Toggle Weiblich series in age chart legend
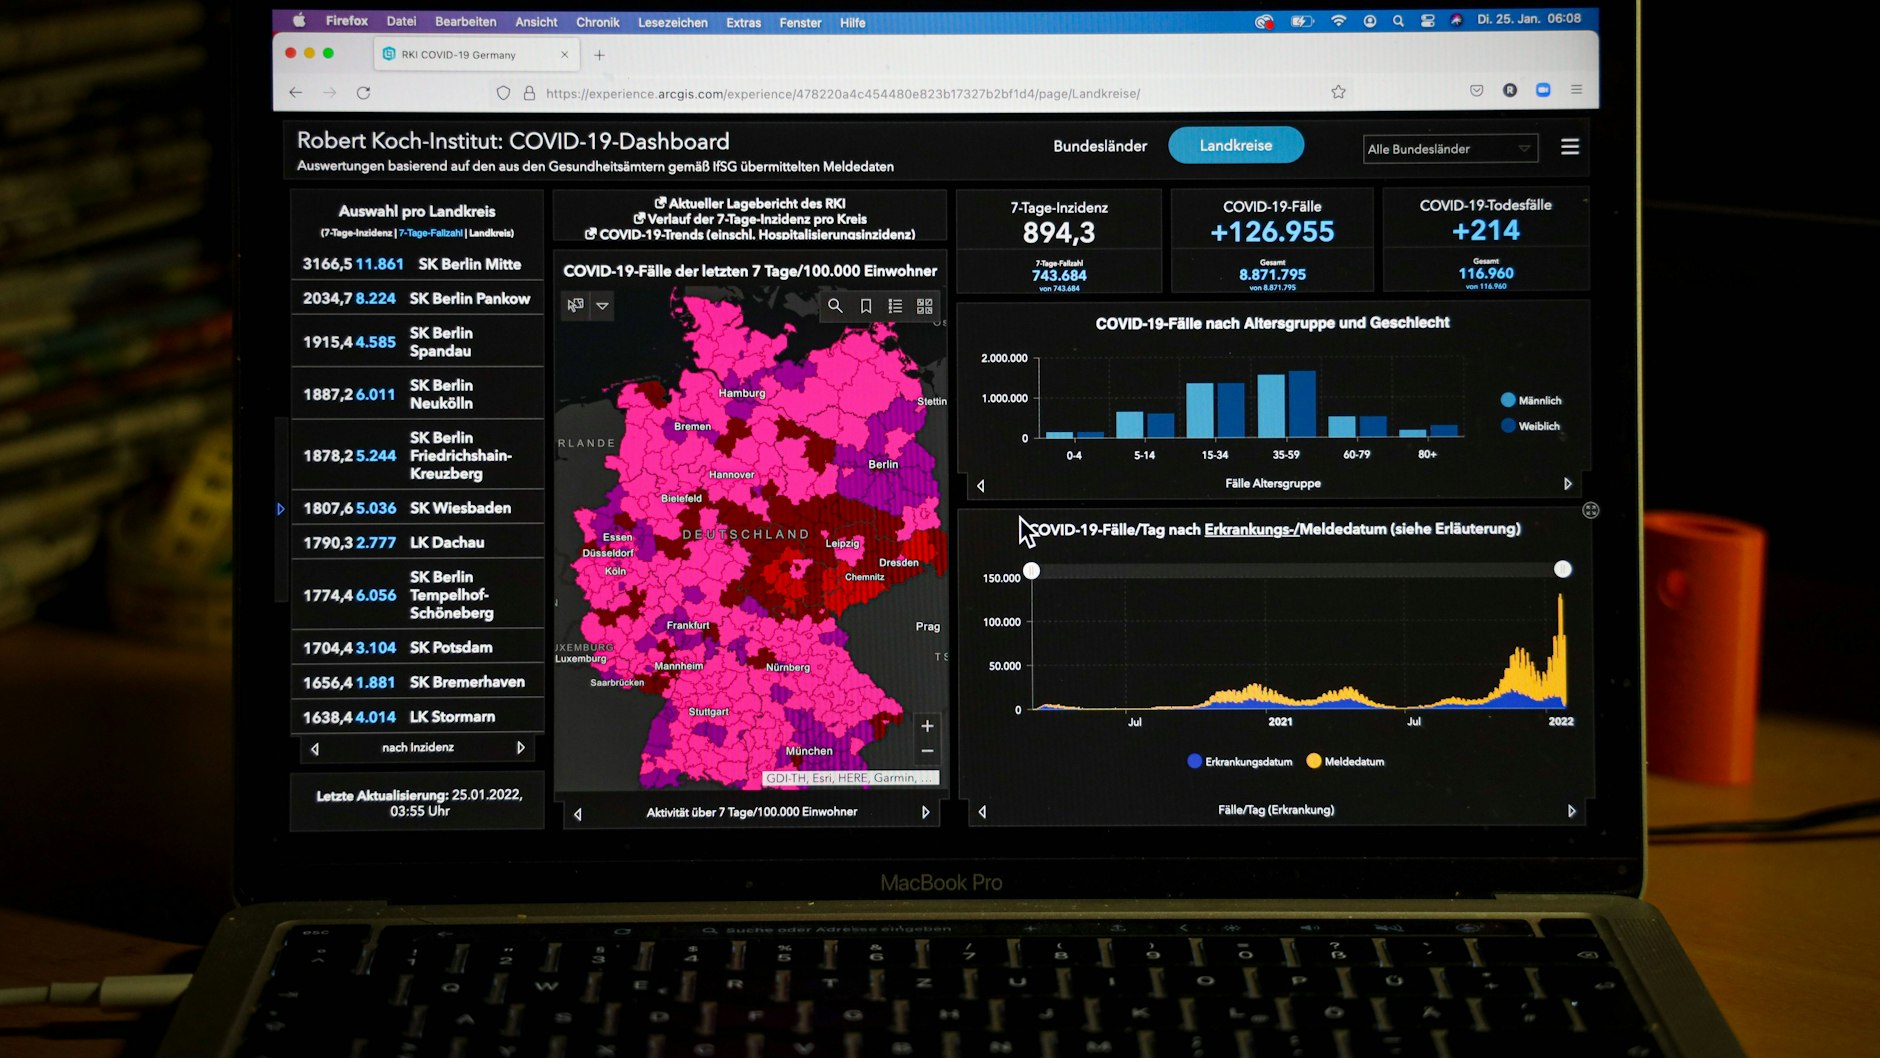 [x=1530, y=426]
